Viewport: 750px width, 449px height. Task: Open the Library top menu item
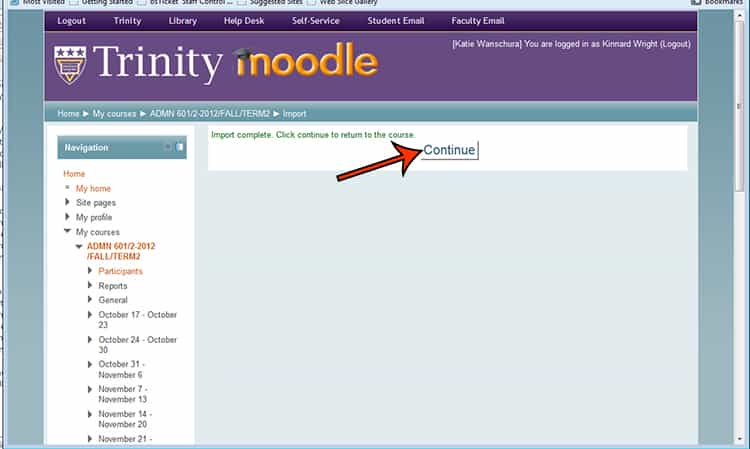point(183,21)
